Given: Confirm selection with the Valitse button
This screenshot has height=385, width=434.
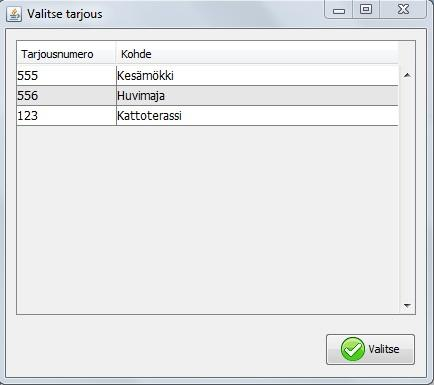Looking at the screenshot, I should point(370,349).
